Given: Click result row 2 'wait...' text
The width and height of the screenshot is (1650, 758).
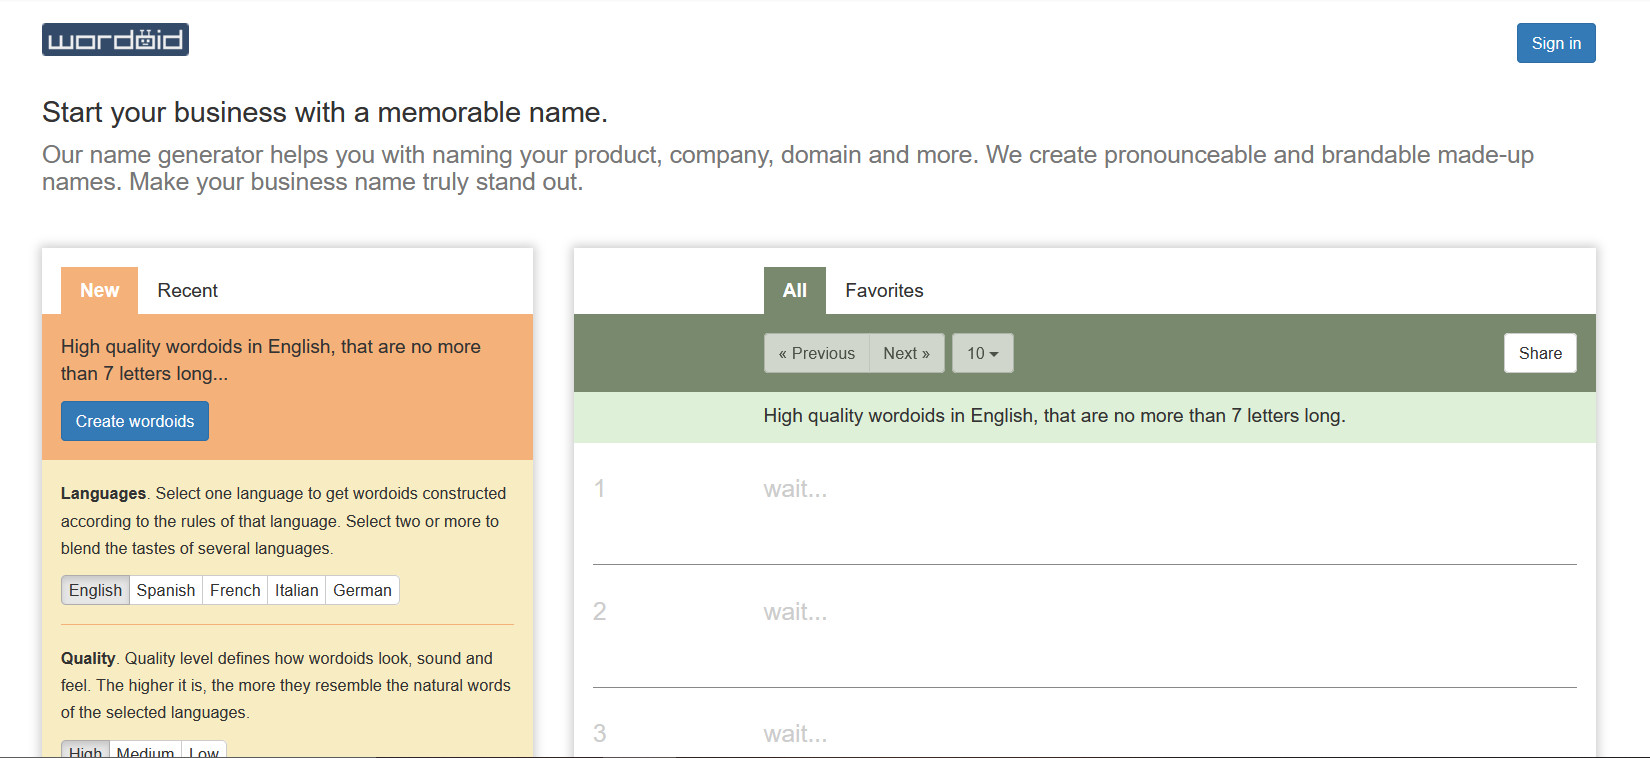Looking at the screenshot, I should pos(795,612).
